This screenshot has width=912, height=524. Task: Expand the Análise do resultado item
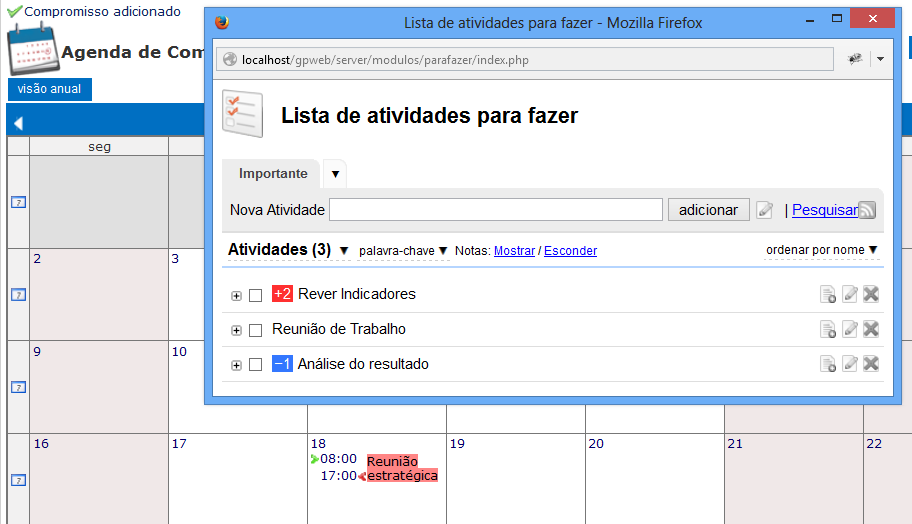click(x=236, y=365)
